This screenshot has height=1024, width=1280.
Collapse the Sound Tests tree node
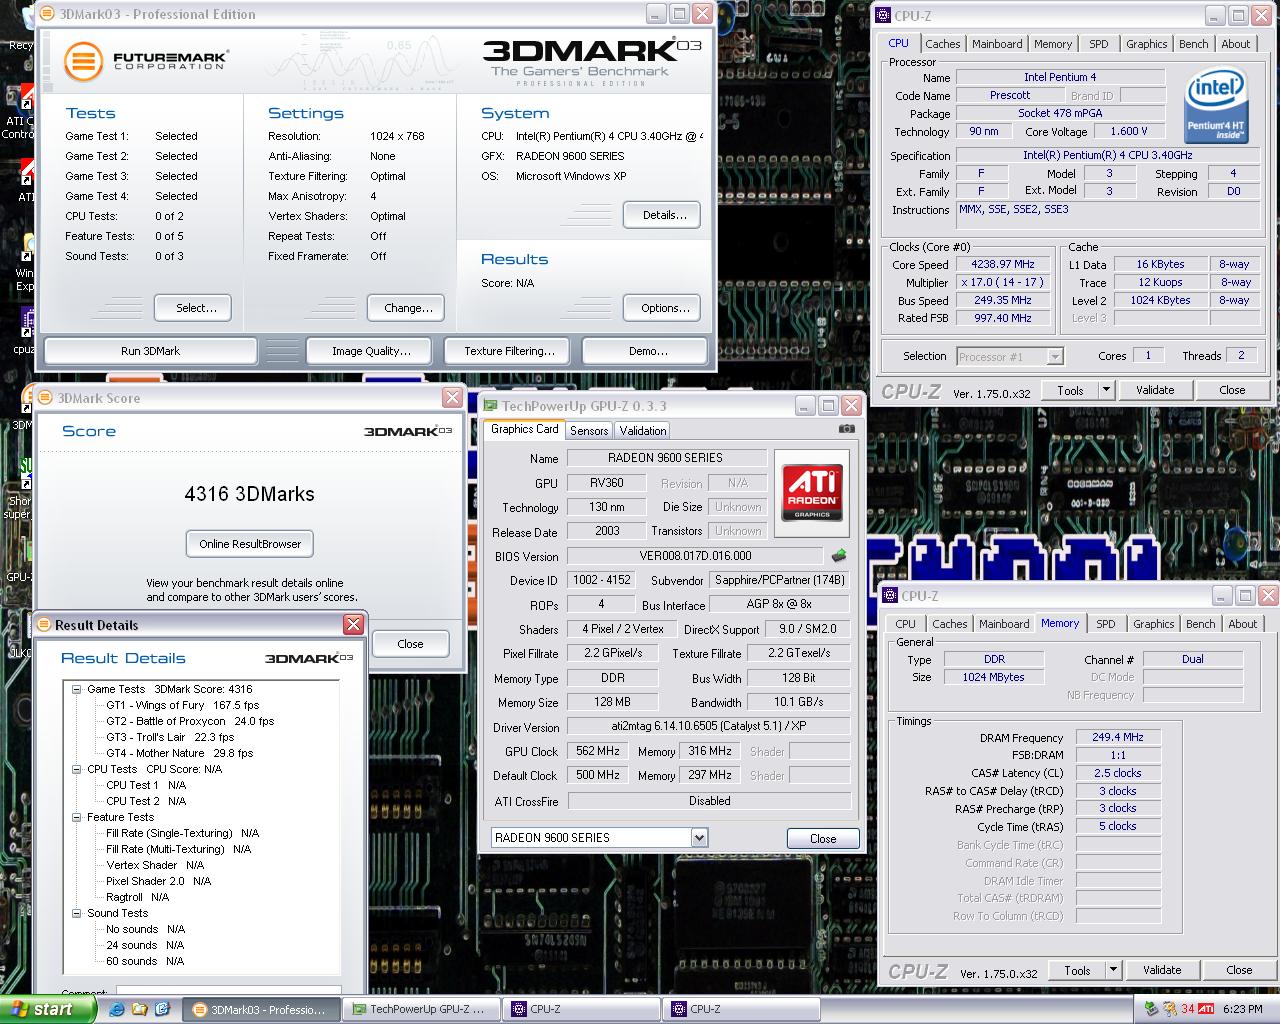[x=77, y=913]
